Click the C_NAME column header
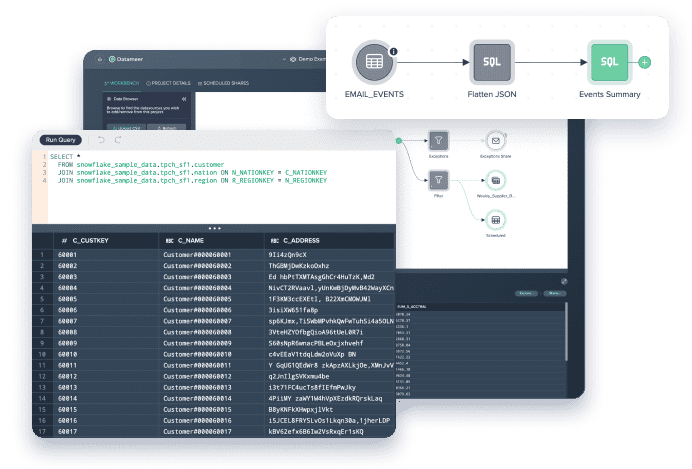Screen dimensions: 692x469 211,240
